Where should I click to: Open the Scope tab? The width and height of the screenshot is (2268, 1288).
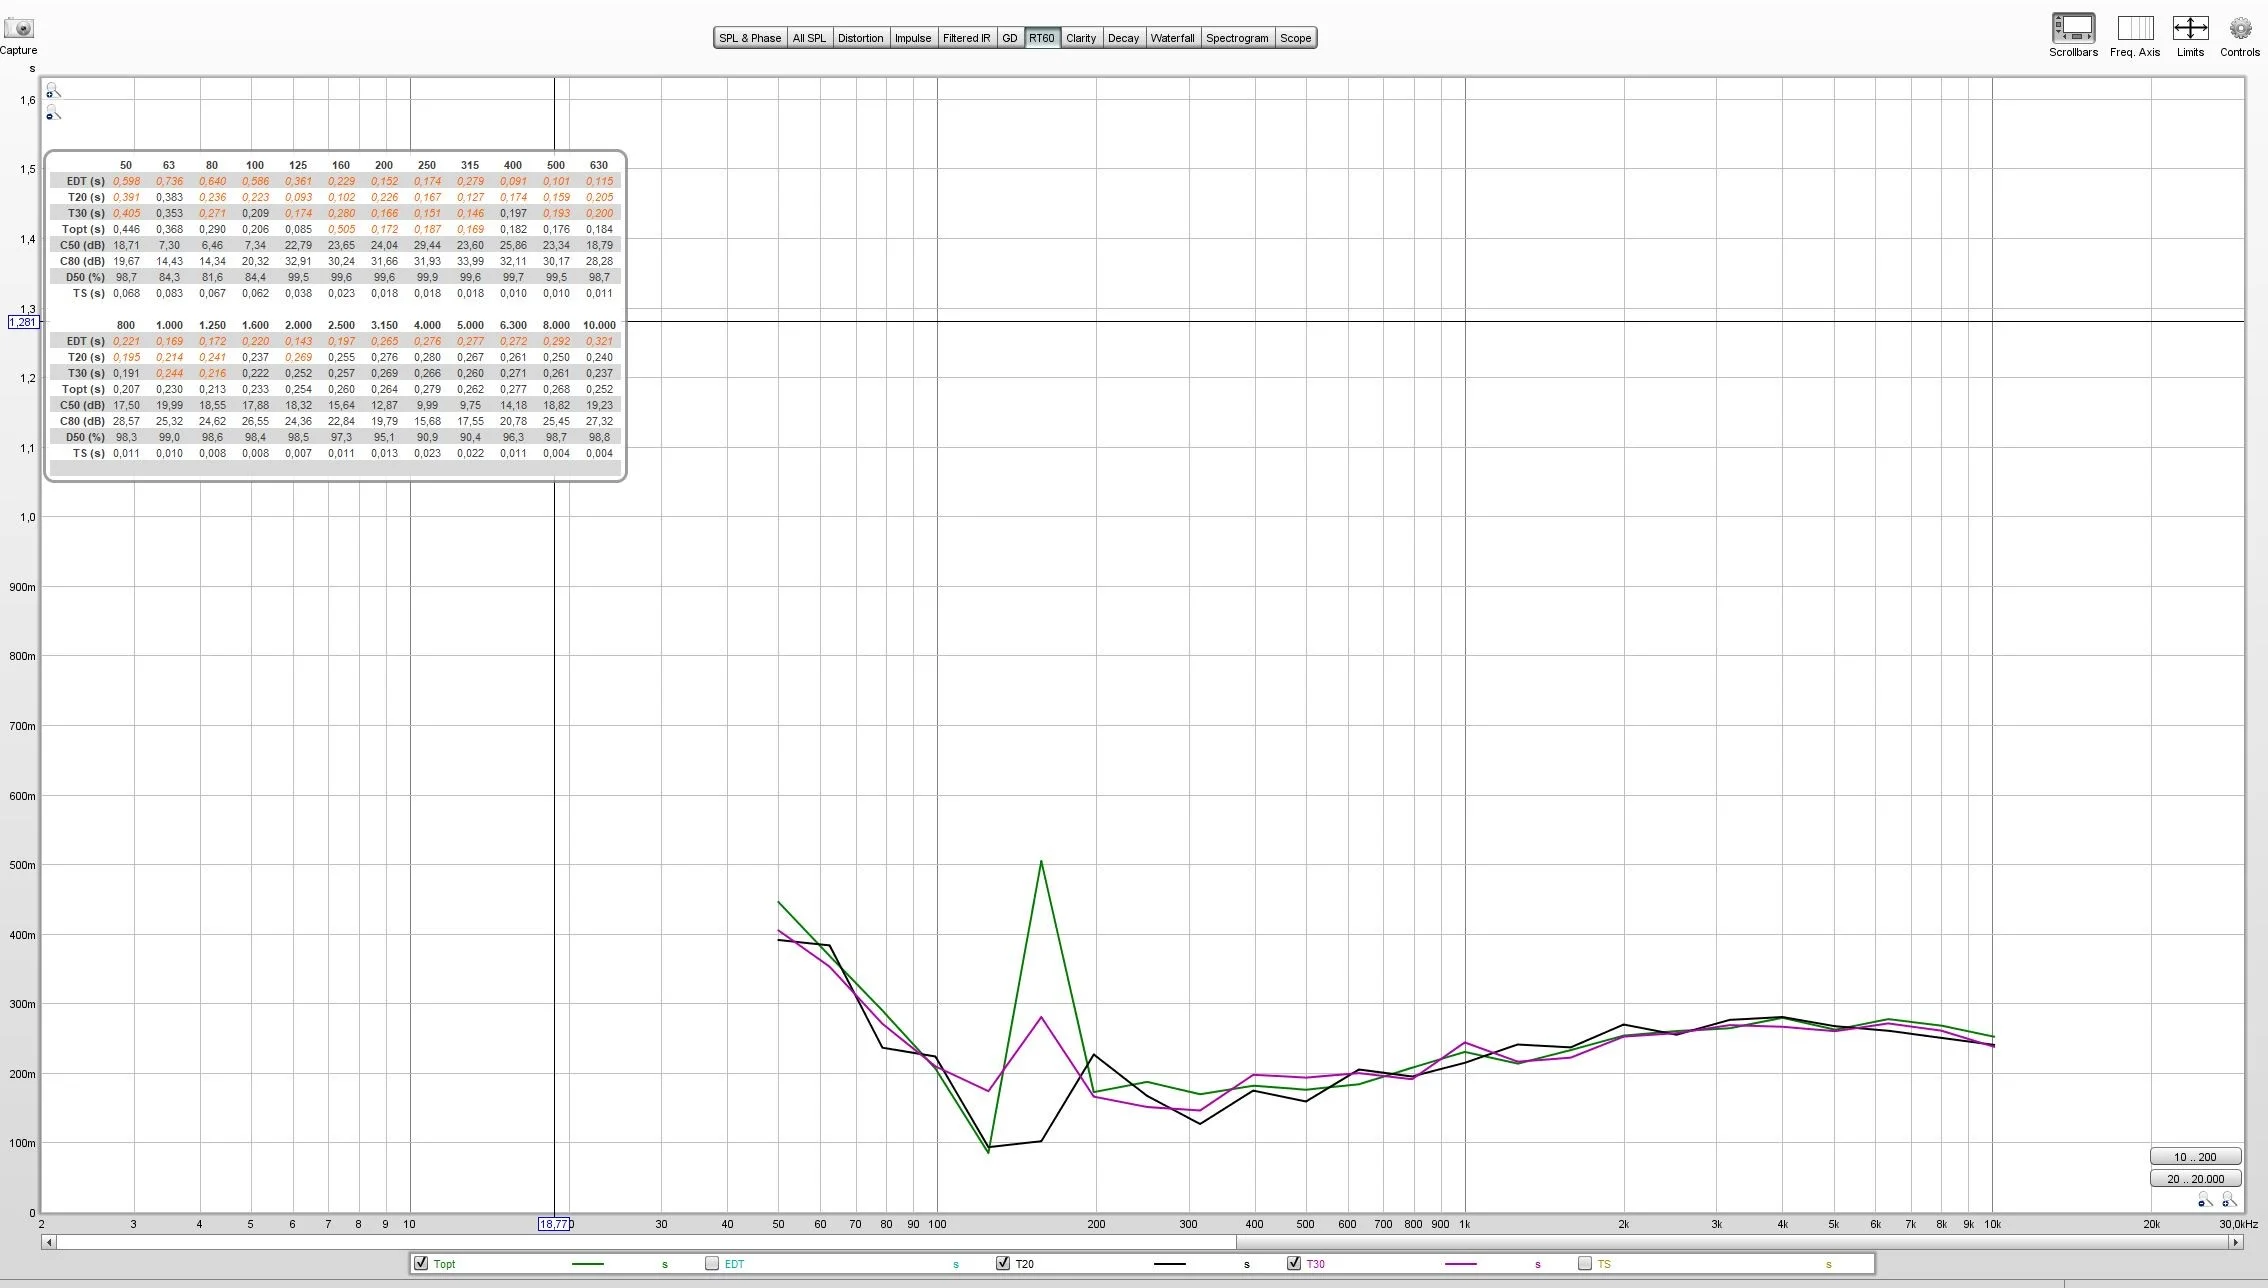point(1296,38)
